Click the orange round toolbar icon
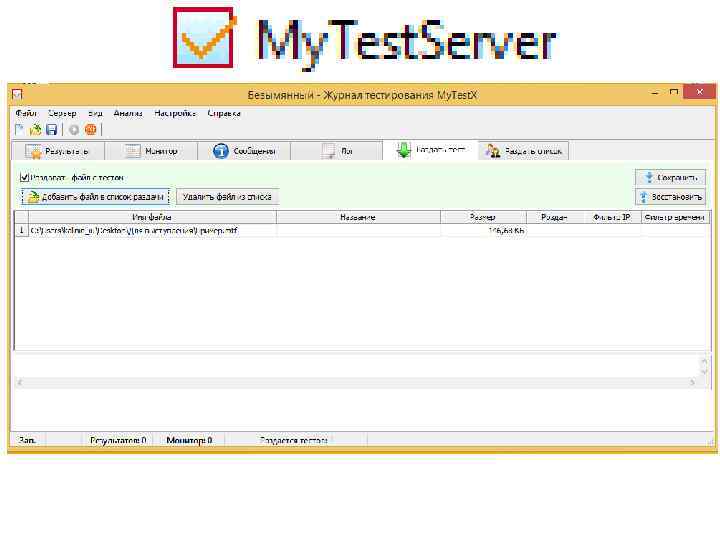Image resolution: width=720 pixels, height=540 pixels. pyautogui.click(x=90, y=130)
